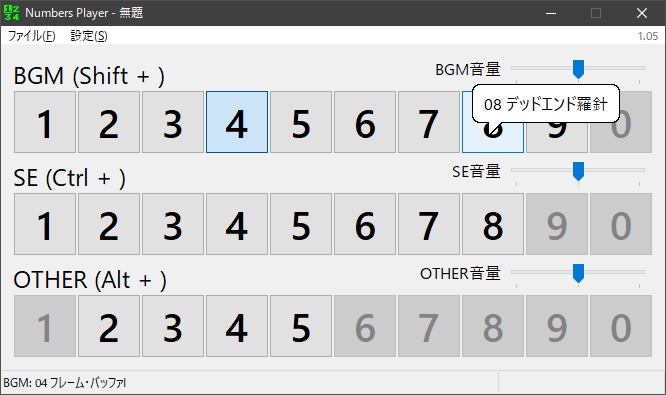
Task: Play OTHER sound button 3
Action: point(173,326)
